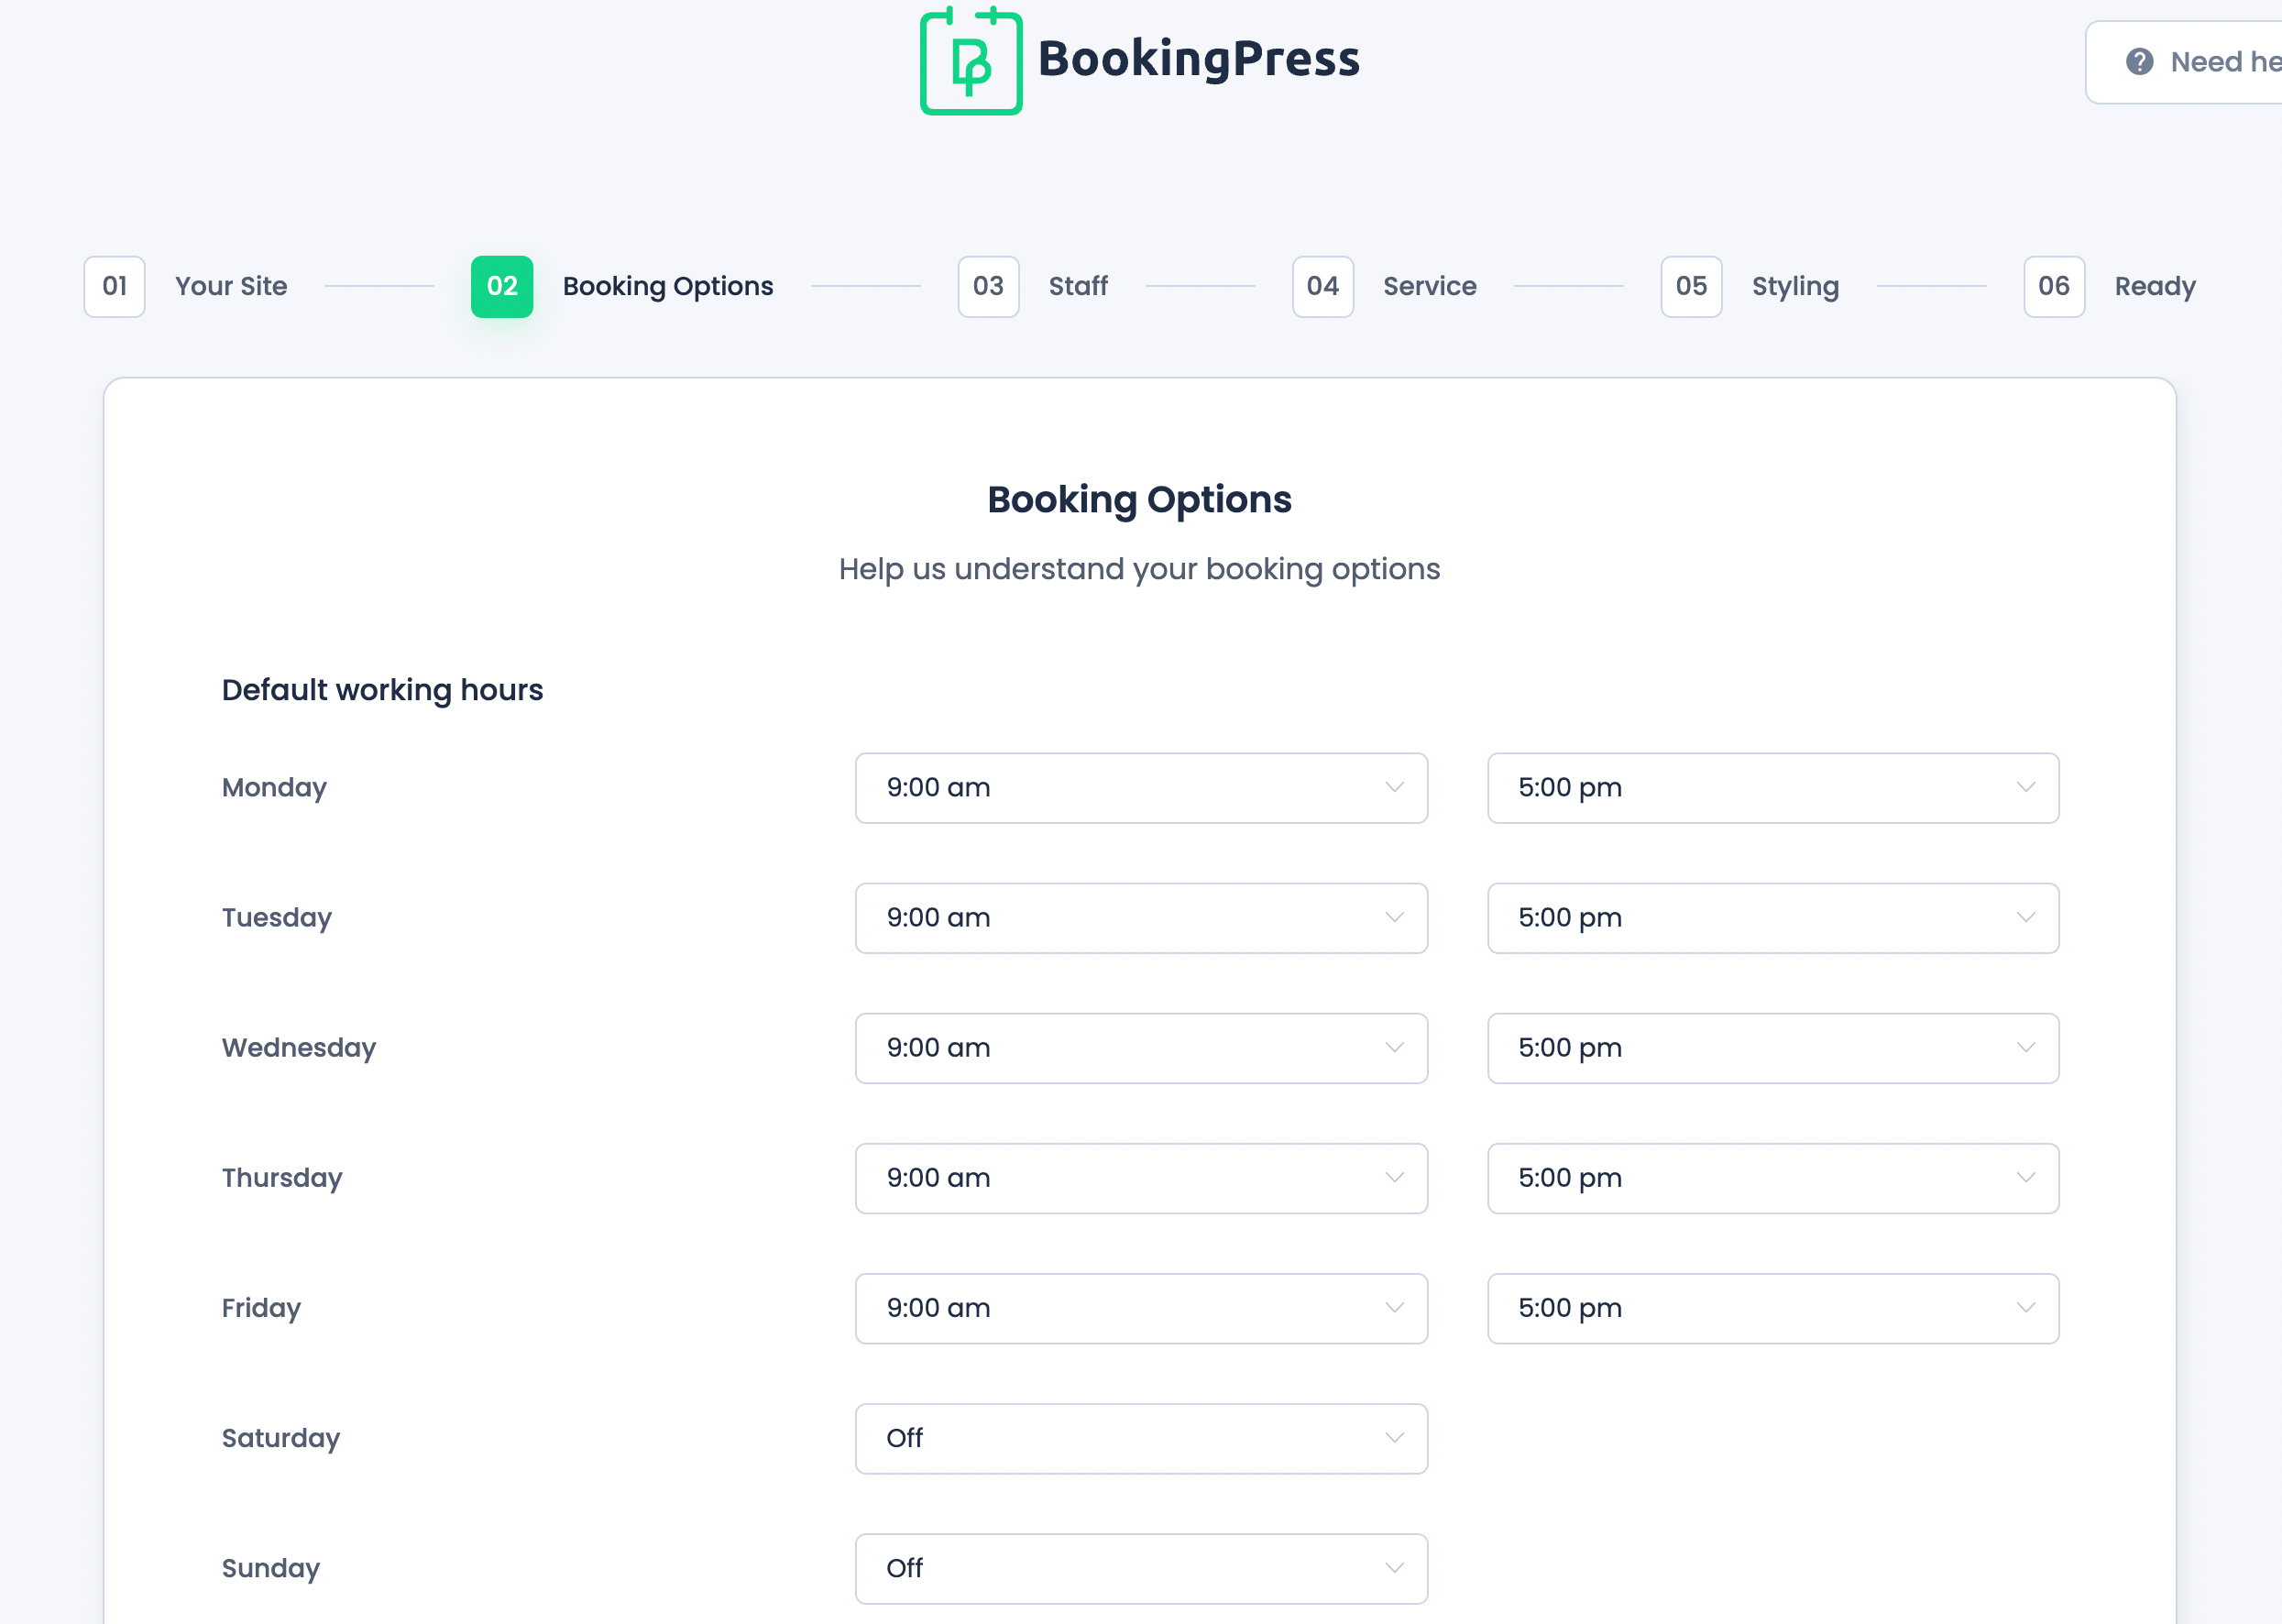Click the Your Site step label
Viewport: 2282px width, 1624px height.
click(x=231, y=287)
